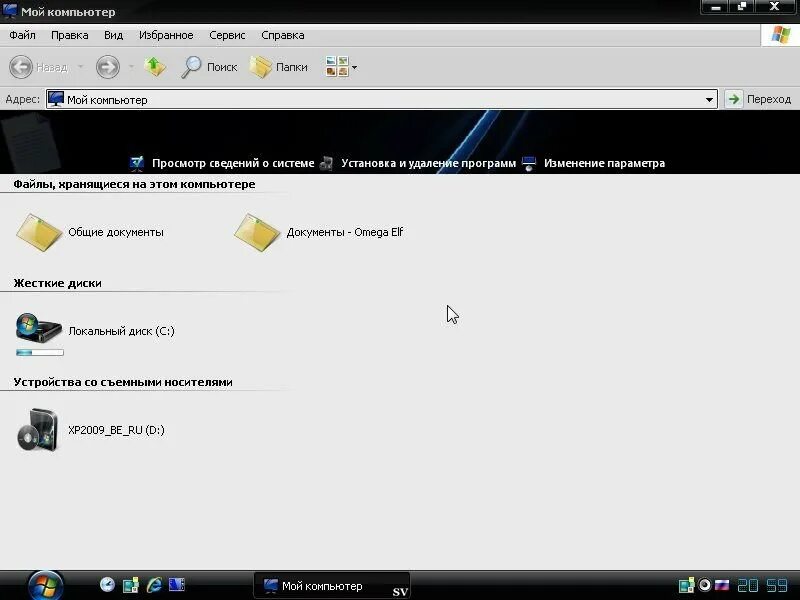Click the C: drive usage bar

click(x=40, y=353)
